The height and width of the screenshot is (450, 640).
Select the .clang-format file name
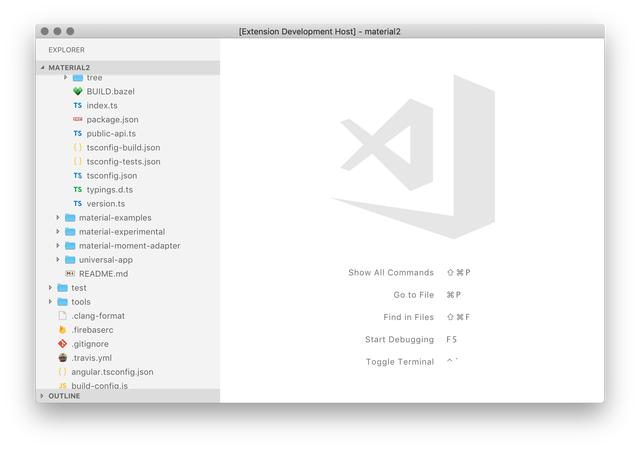coord(98,316)
